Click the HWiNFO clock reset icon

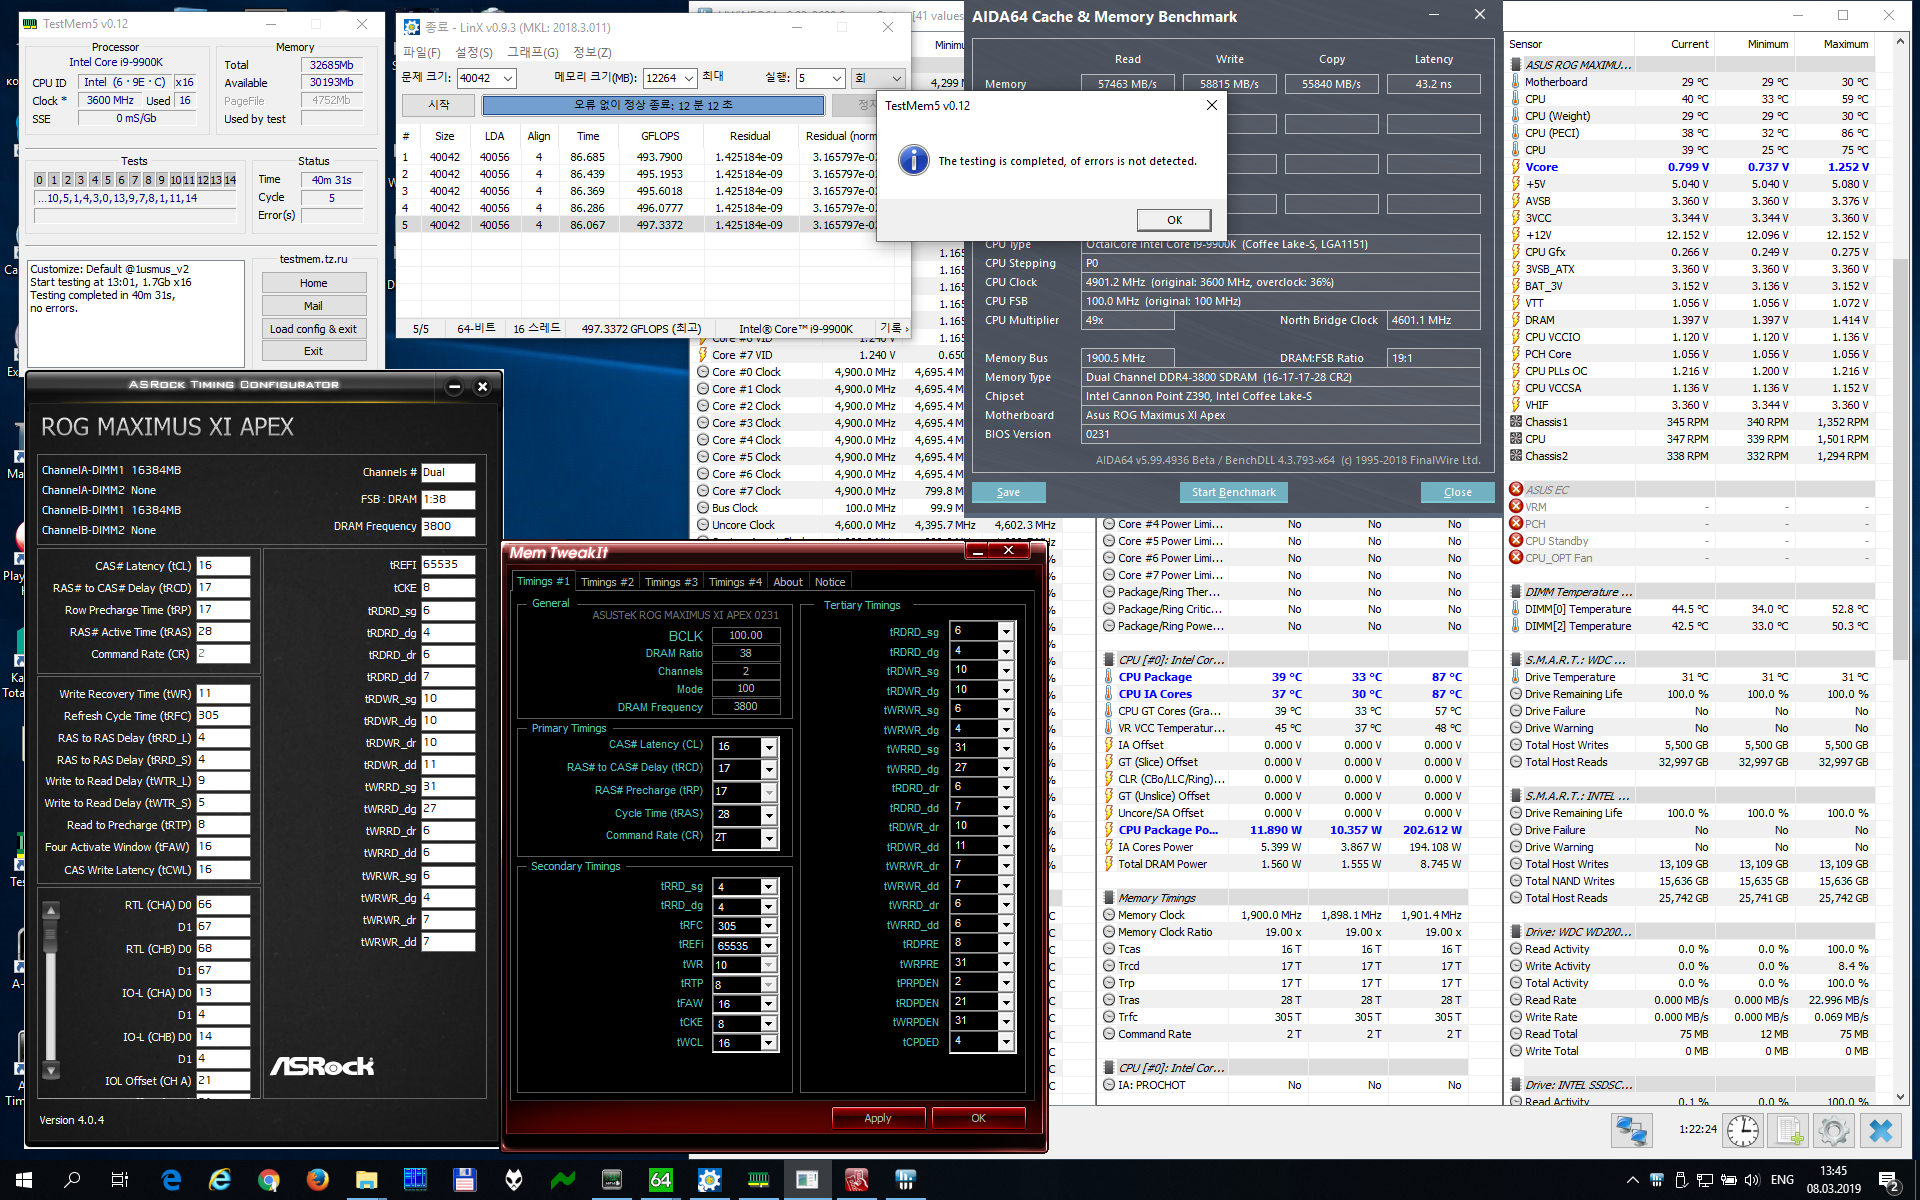(x=1743, y=1131)
